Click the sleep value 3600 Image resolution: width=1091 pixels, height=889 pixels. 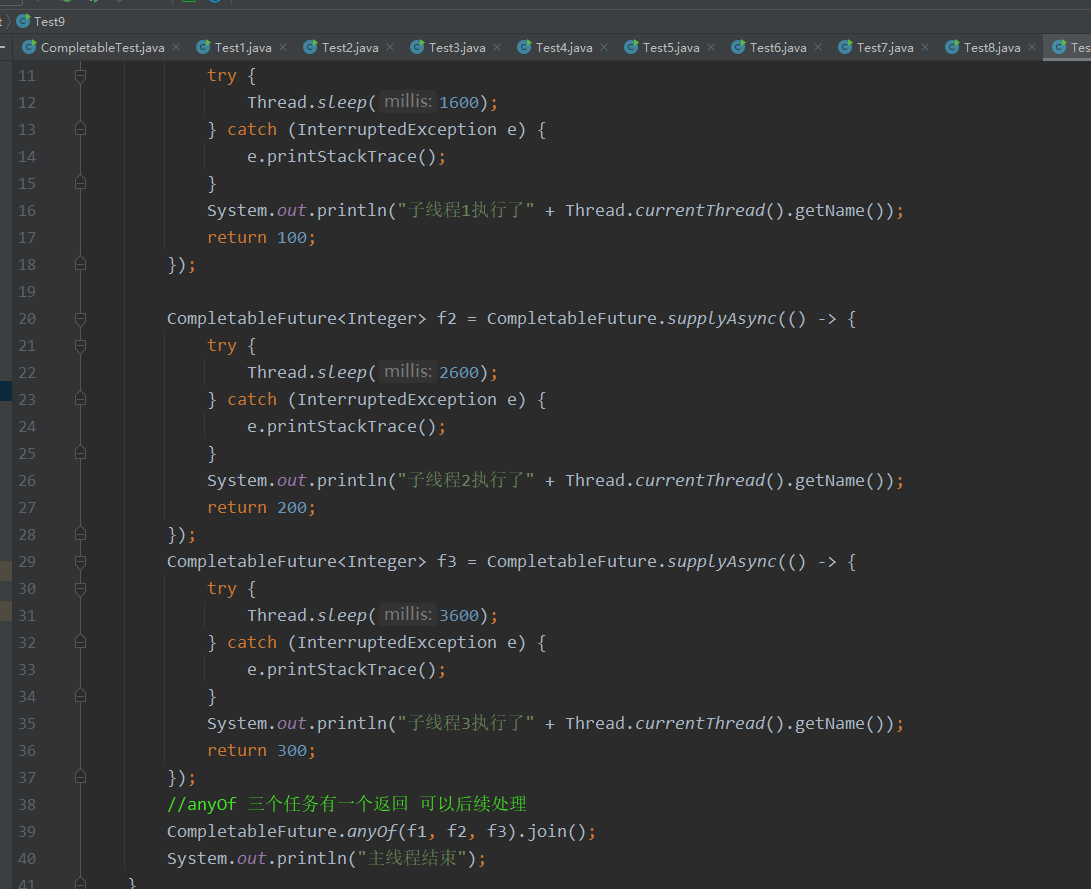(x=459, y=615)
